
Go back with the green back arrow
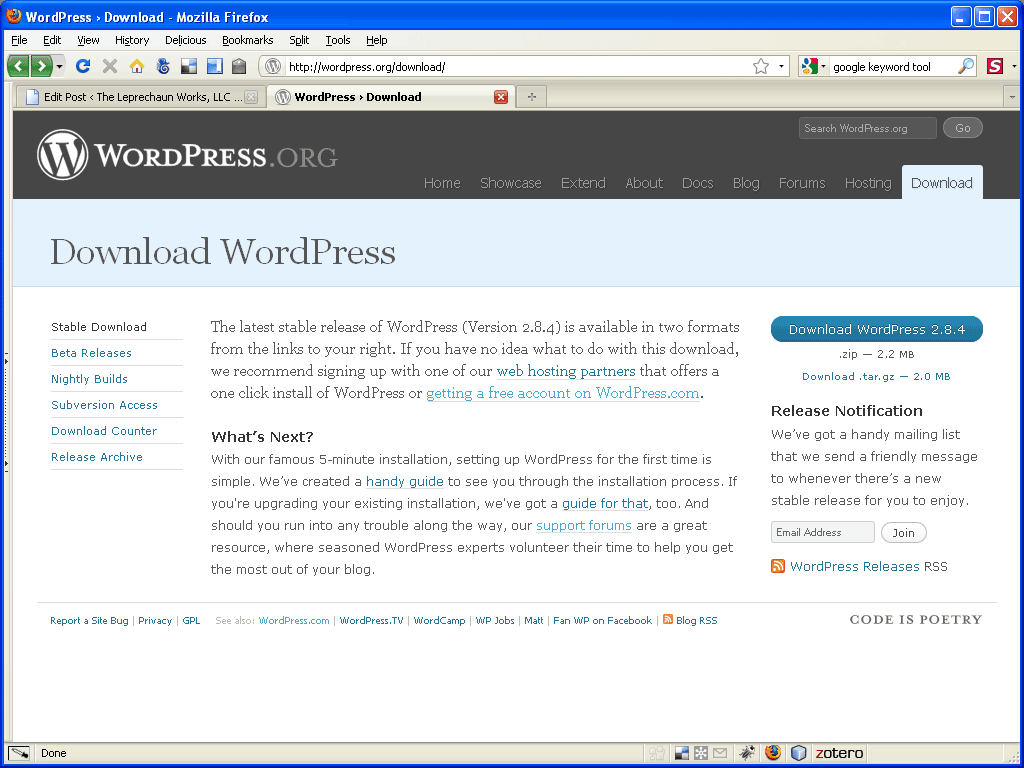[18, 66]
